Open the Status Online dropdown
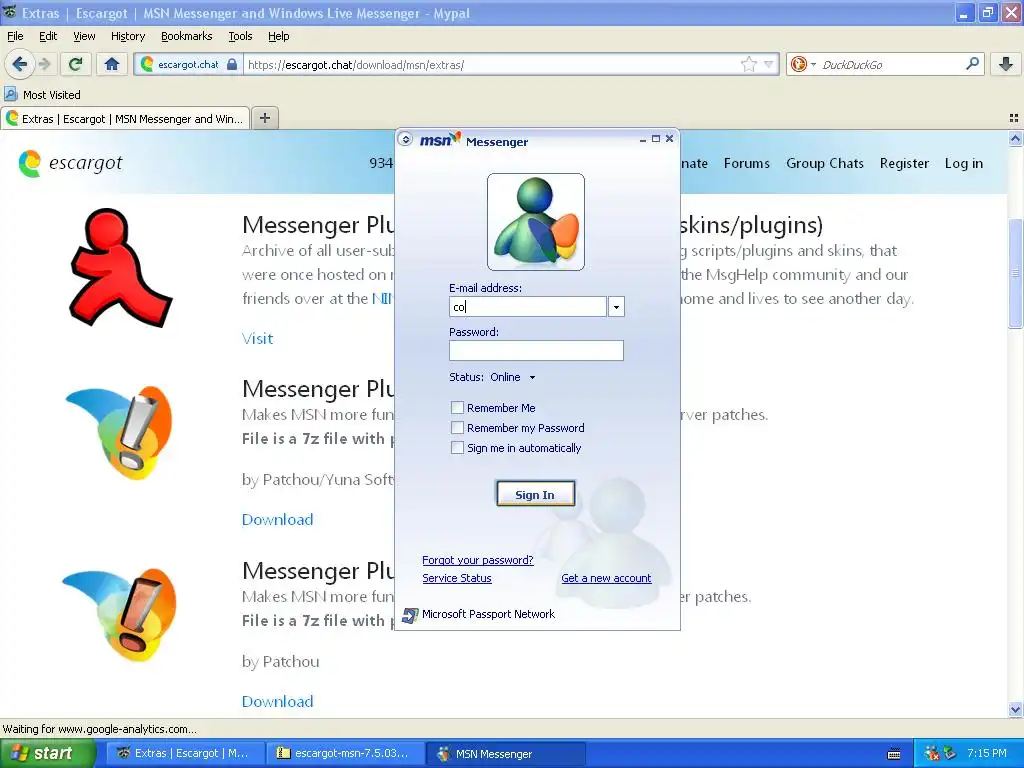 click(x=513, y=377)
